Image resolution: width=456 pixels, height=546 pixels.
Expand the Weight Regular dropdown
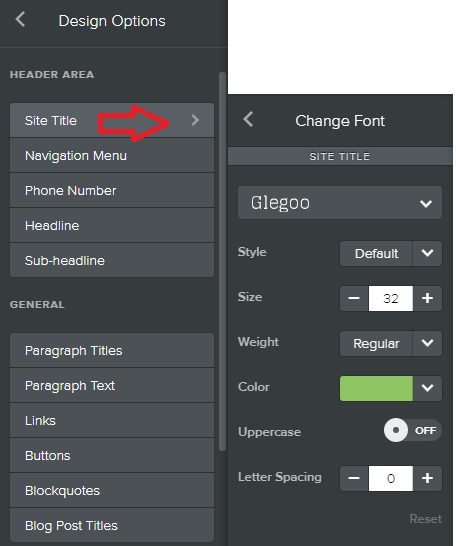(x=427, y=343)
